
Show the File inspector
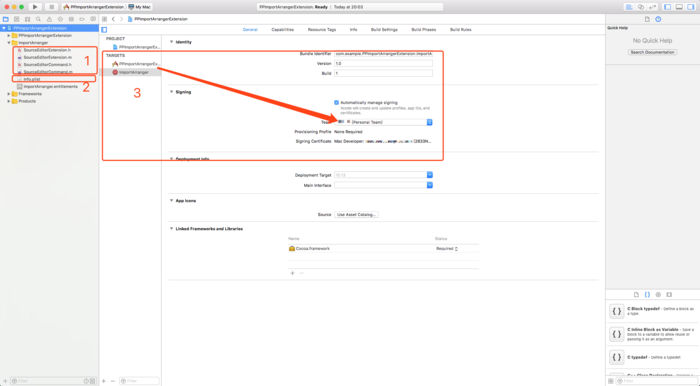pyautogui.click(x=647, y=19)
